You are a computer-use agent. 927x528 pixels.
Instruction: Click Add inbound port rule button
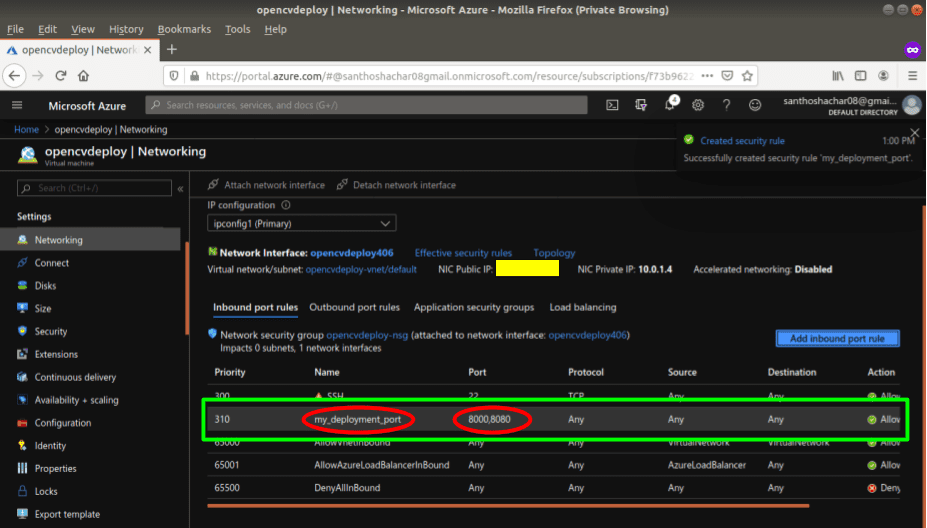point(837,339)
